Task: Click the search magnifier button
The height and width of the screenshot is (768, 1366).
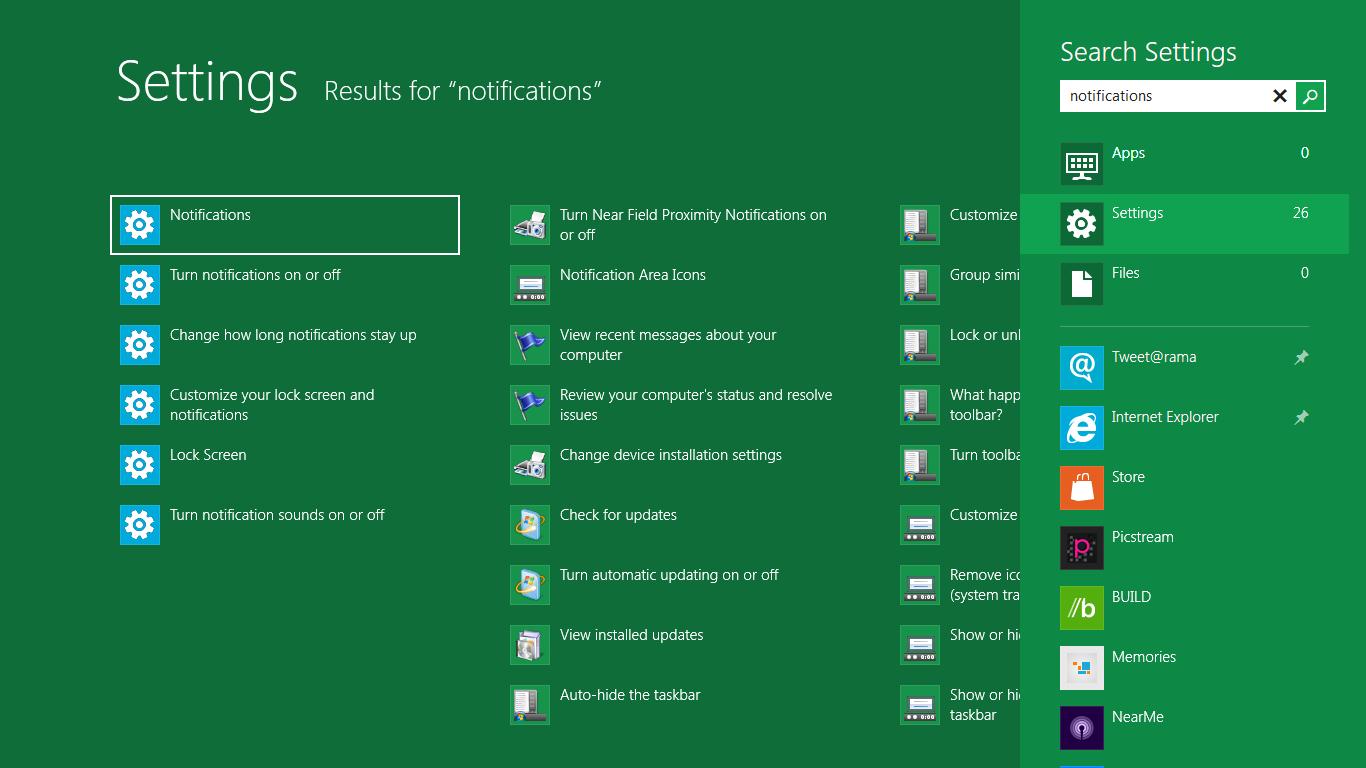Action: [1310, 96]
